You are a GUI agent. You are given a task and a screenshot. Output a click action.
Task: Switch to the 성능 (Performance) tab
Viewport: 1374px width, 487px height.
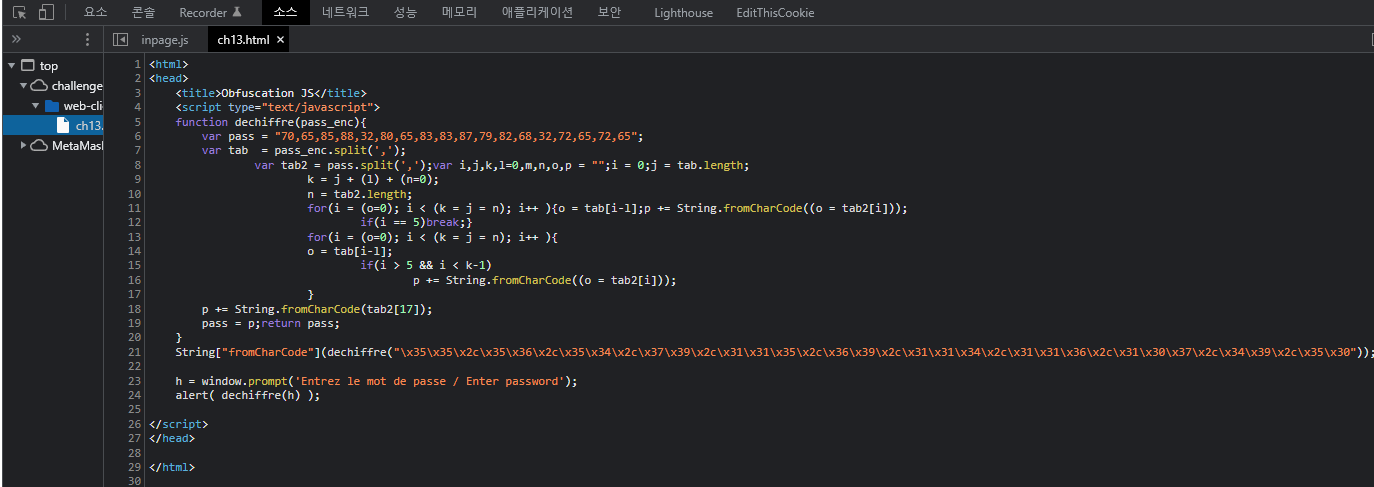[405, 13]
